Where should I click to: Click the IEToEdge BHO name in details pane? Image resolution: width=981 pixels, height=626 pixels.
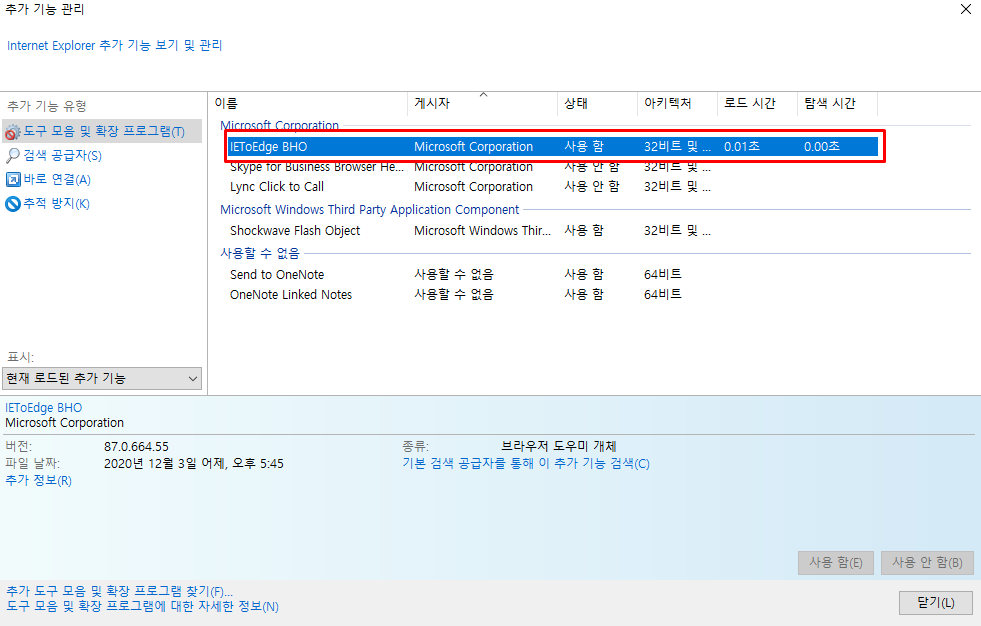tap(43, 408)
